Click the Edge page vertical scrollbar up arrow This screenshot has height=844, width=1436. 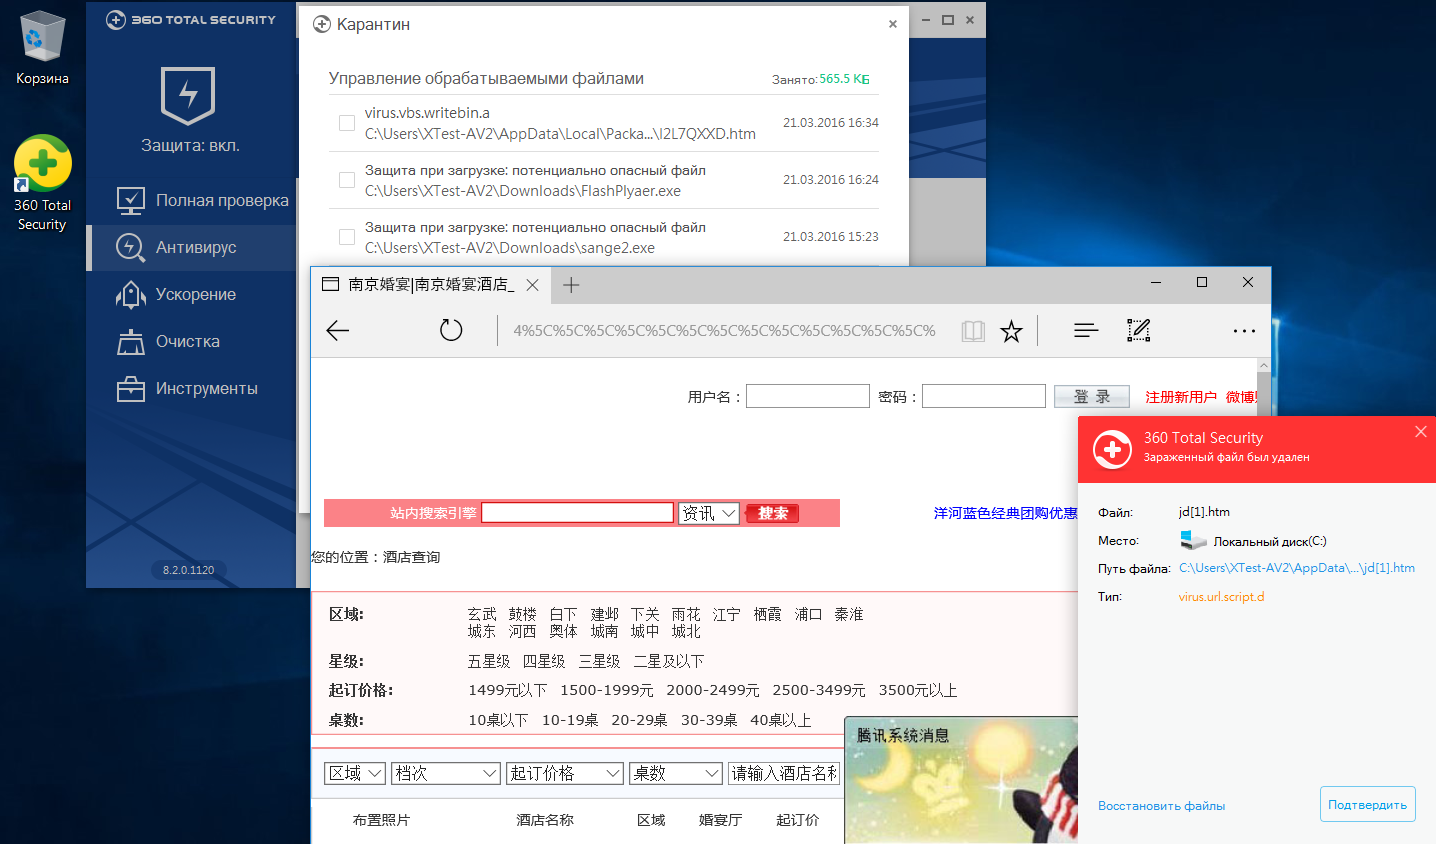coord(1263,366)
